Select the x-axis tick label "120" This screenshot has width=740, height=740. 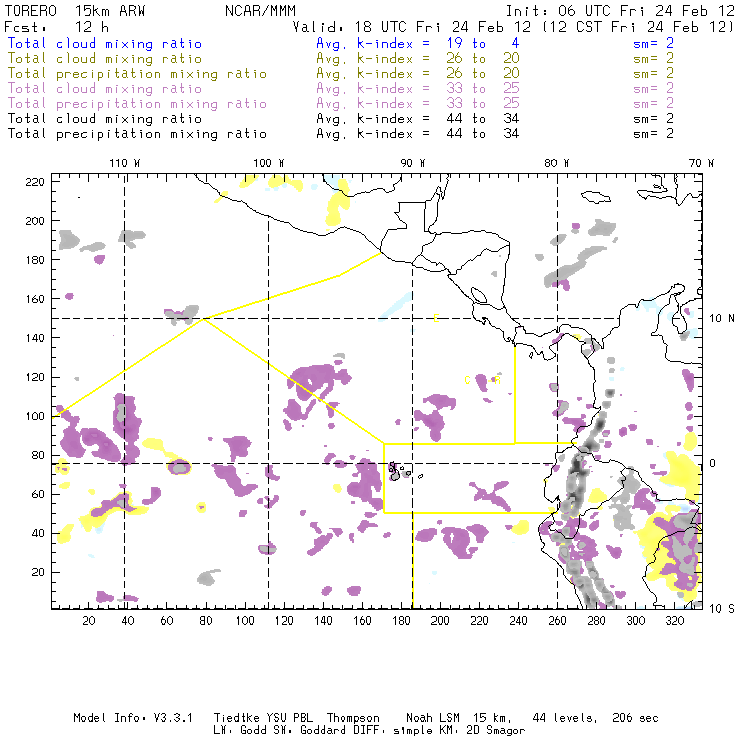pyautogui.click(x=284, y=621)
